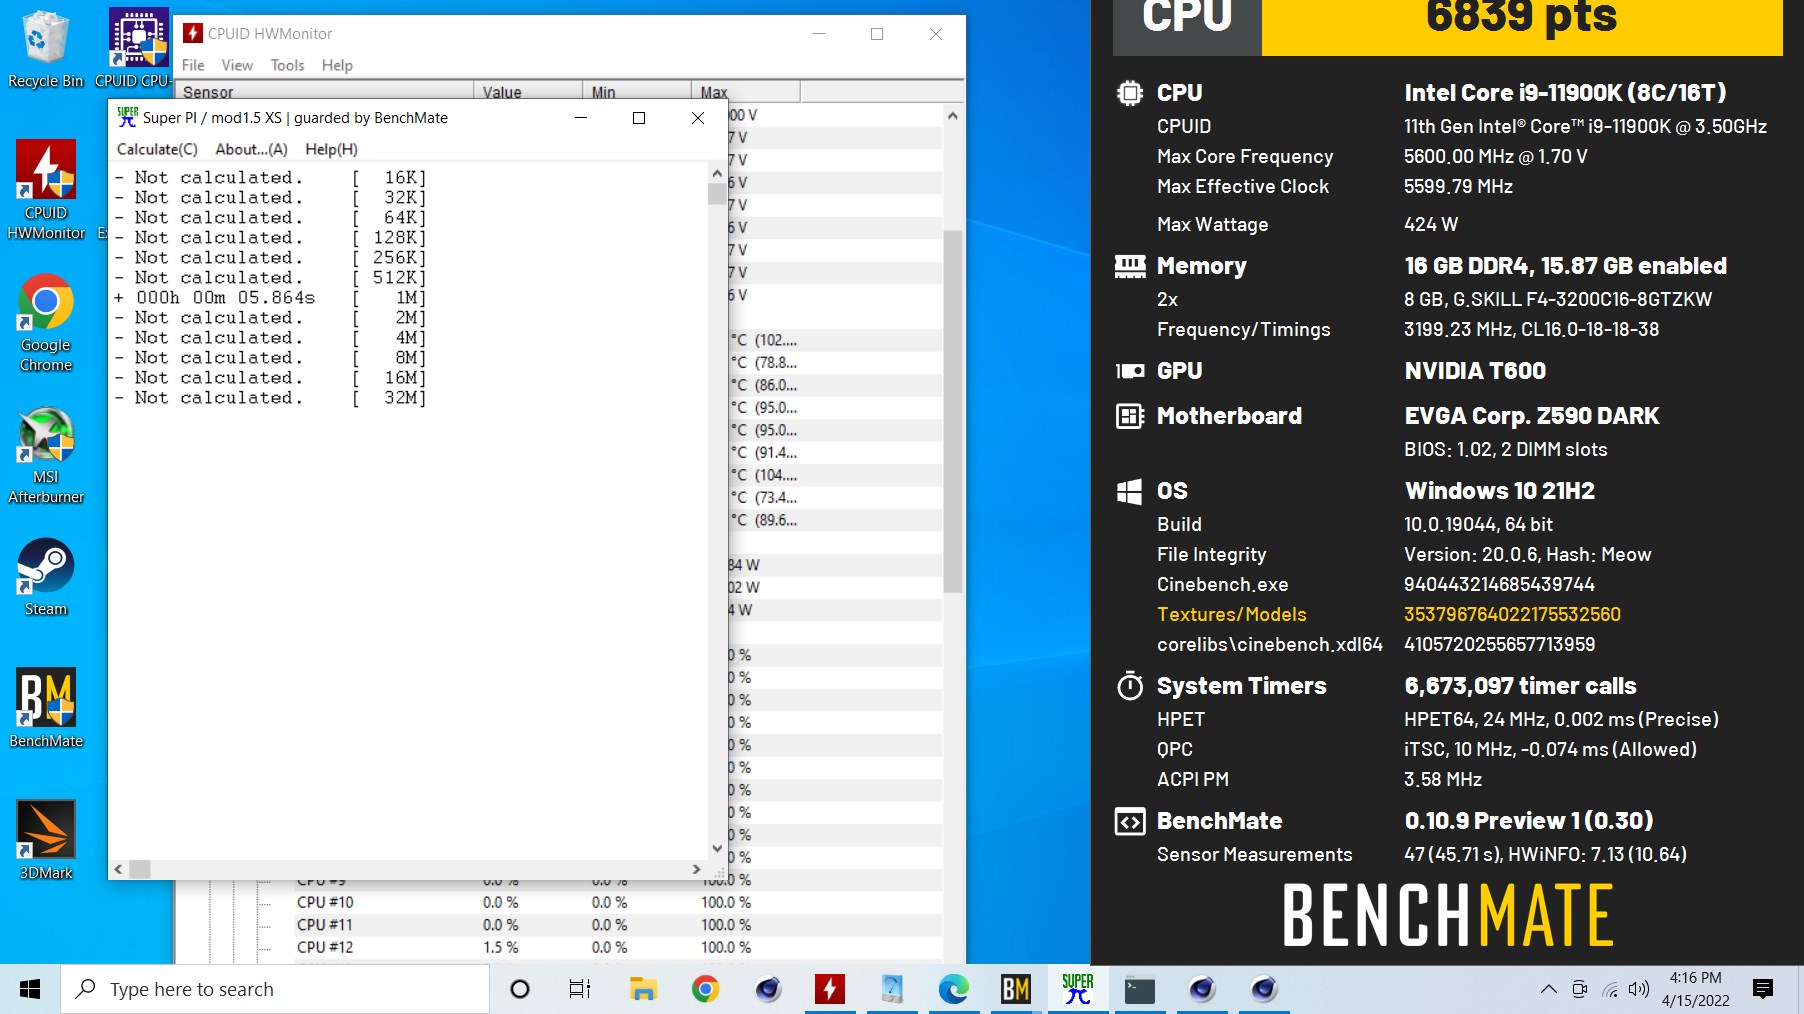Open the Windows Start menu
This screenshot has width=1804, height=1014.
tap(30, 989)
